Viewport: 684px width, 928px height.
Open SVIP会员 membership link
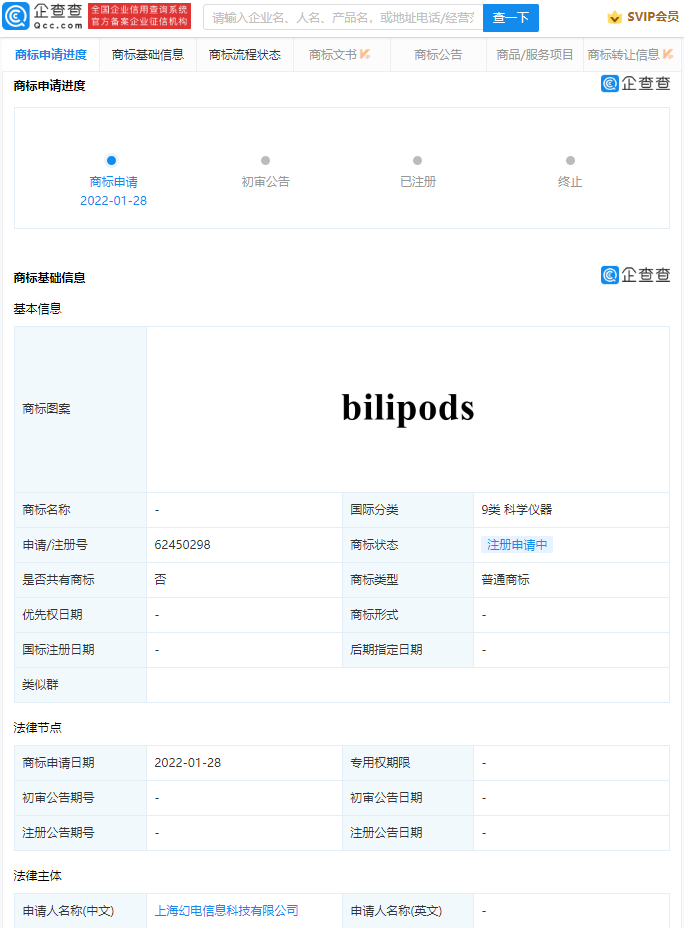pos(643,17)
